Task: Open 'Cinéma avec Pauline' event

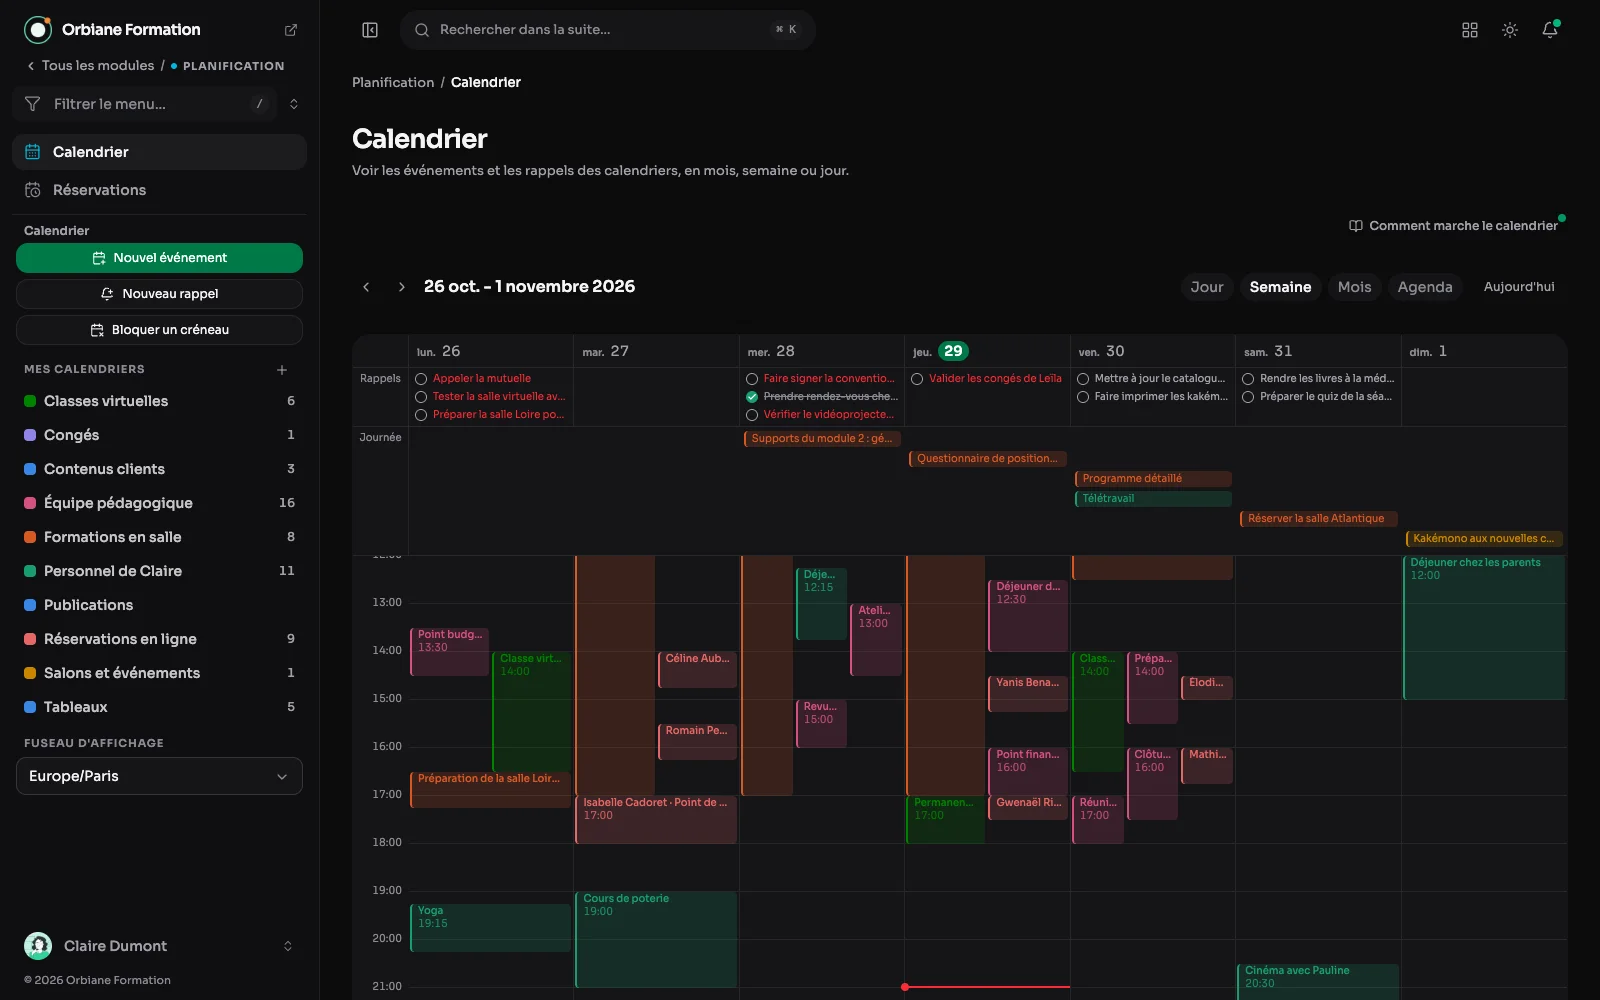Action: point(1317,981)
